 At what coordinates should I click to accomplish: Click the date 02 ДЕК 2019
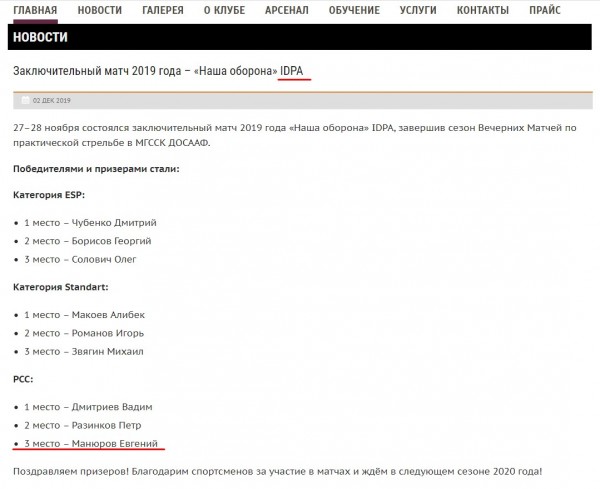pyautogui.click(x=52, y=101)
